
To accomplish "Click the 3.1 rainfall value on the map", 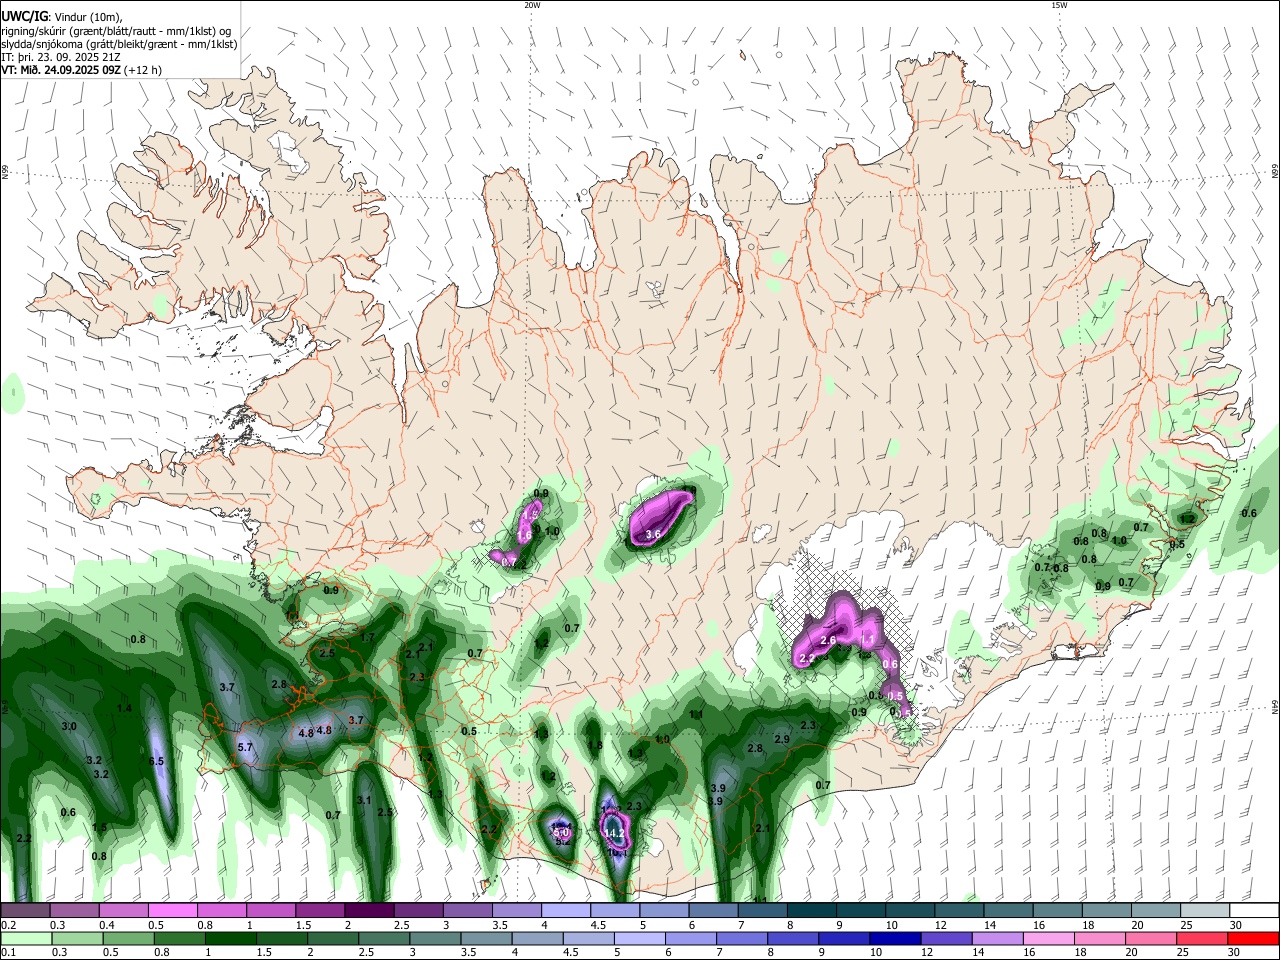I will [364, 800].
